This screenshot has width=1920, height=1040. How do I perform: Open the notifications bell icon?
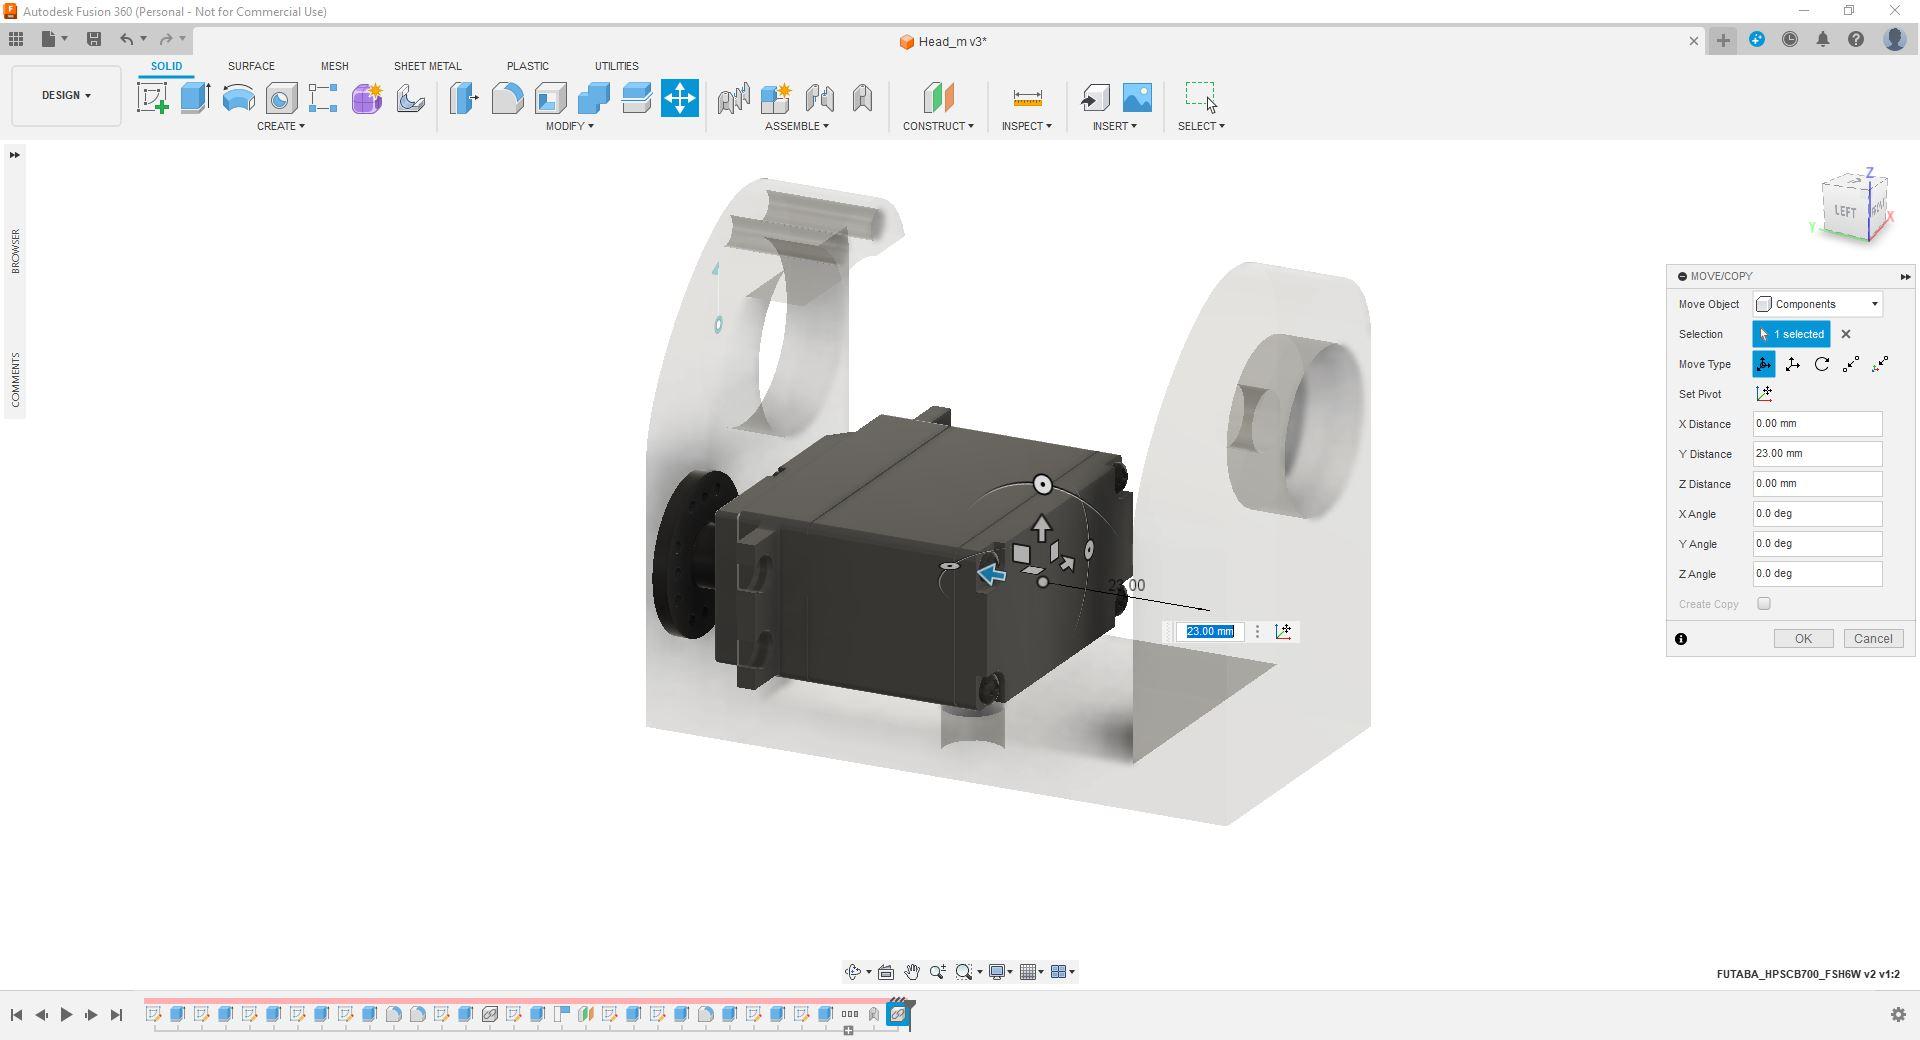pos(1823,40)
